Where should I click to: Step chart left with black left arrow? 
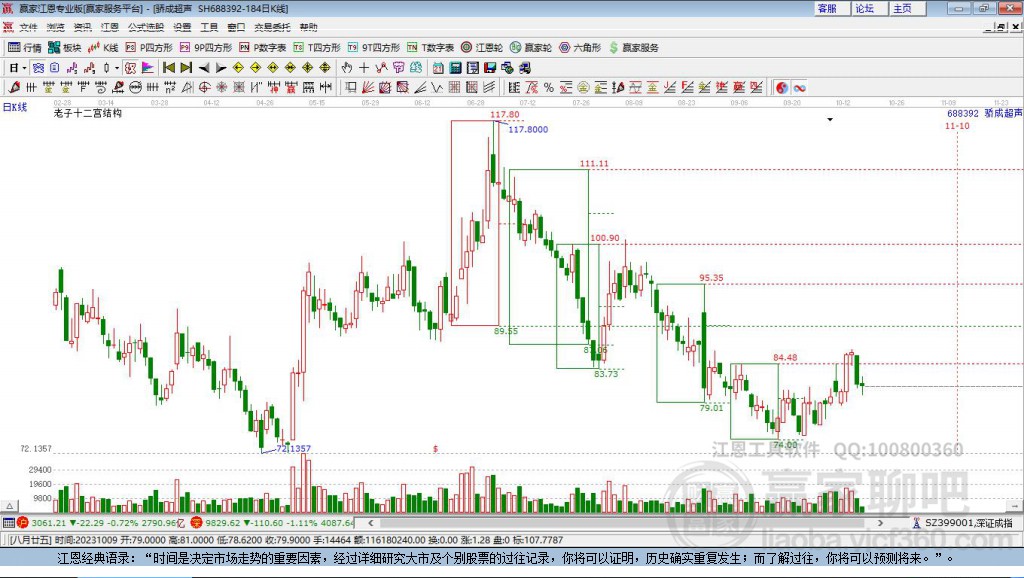(204, 68)
